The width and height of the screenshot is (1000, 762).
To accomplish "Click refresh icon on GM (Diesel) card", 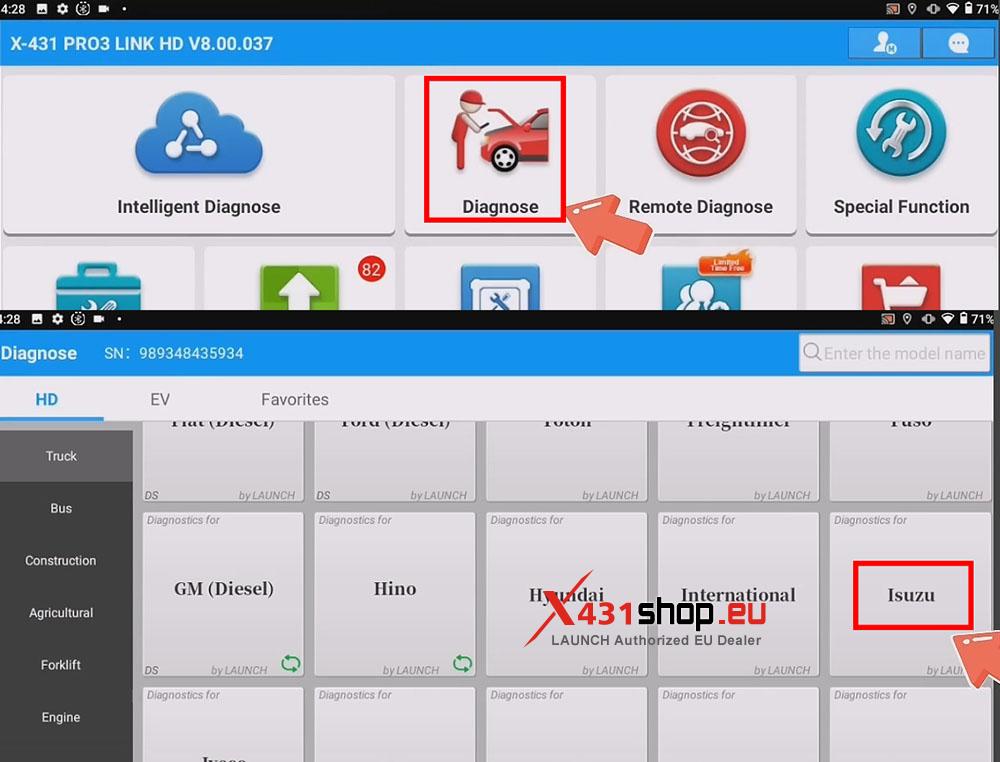I will point(291,664).
